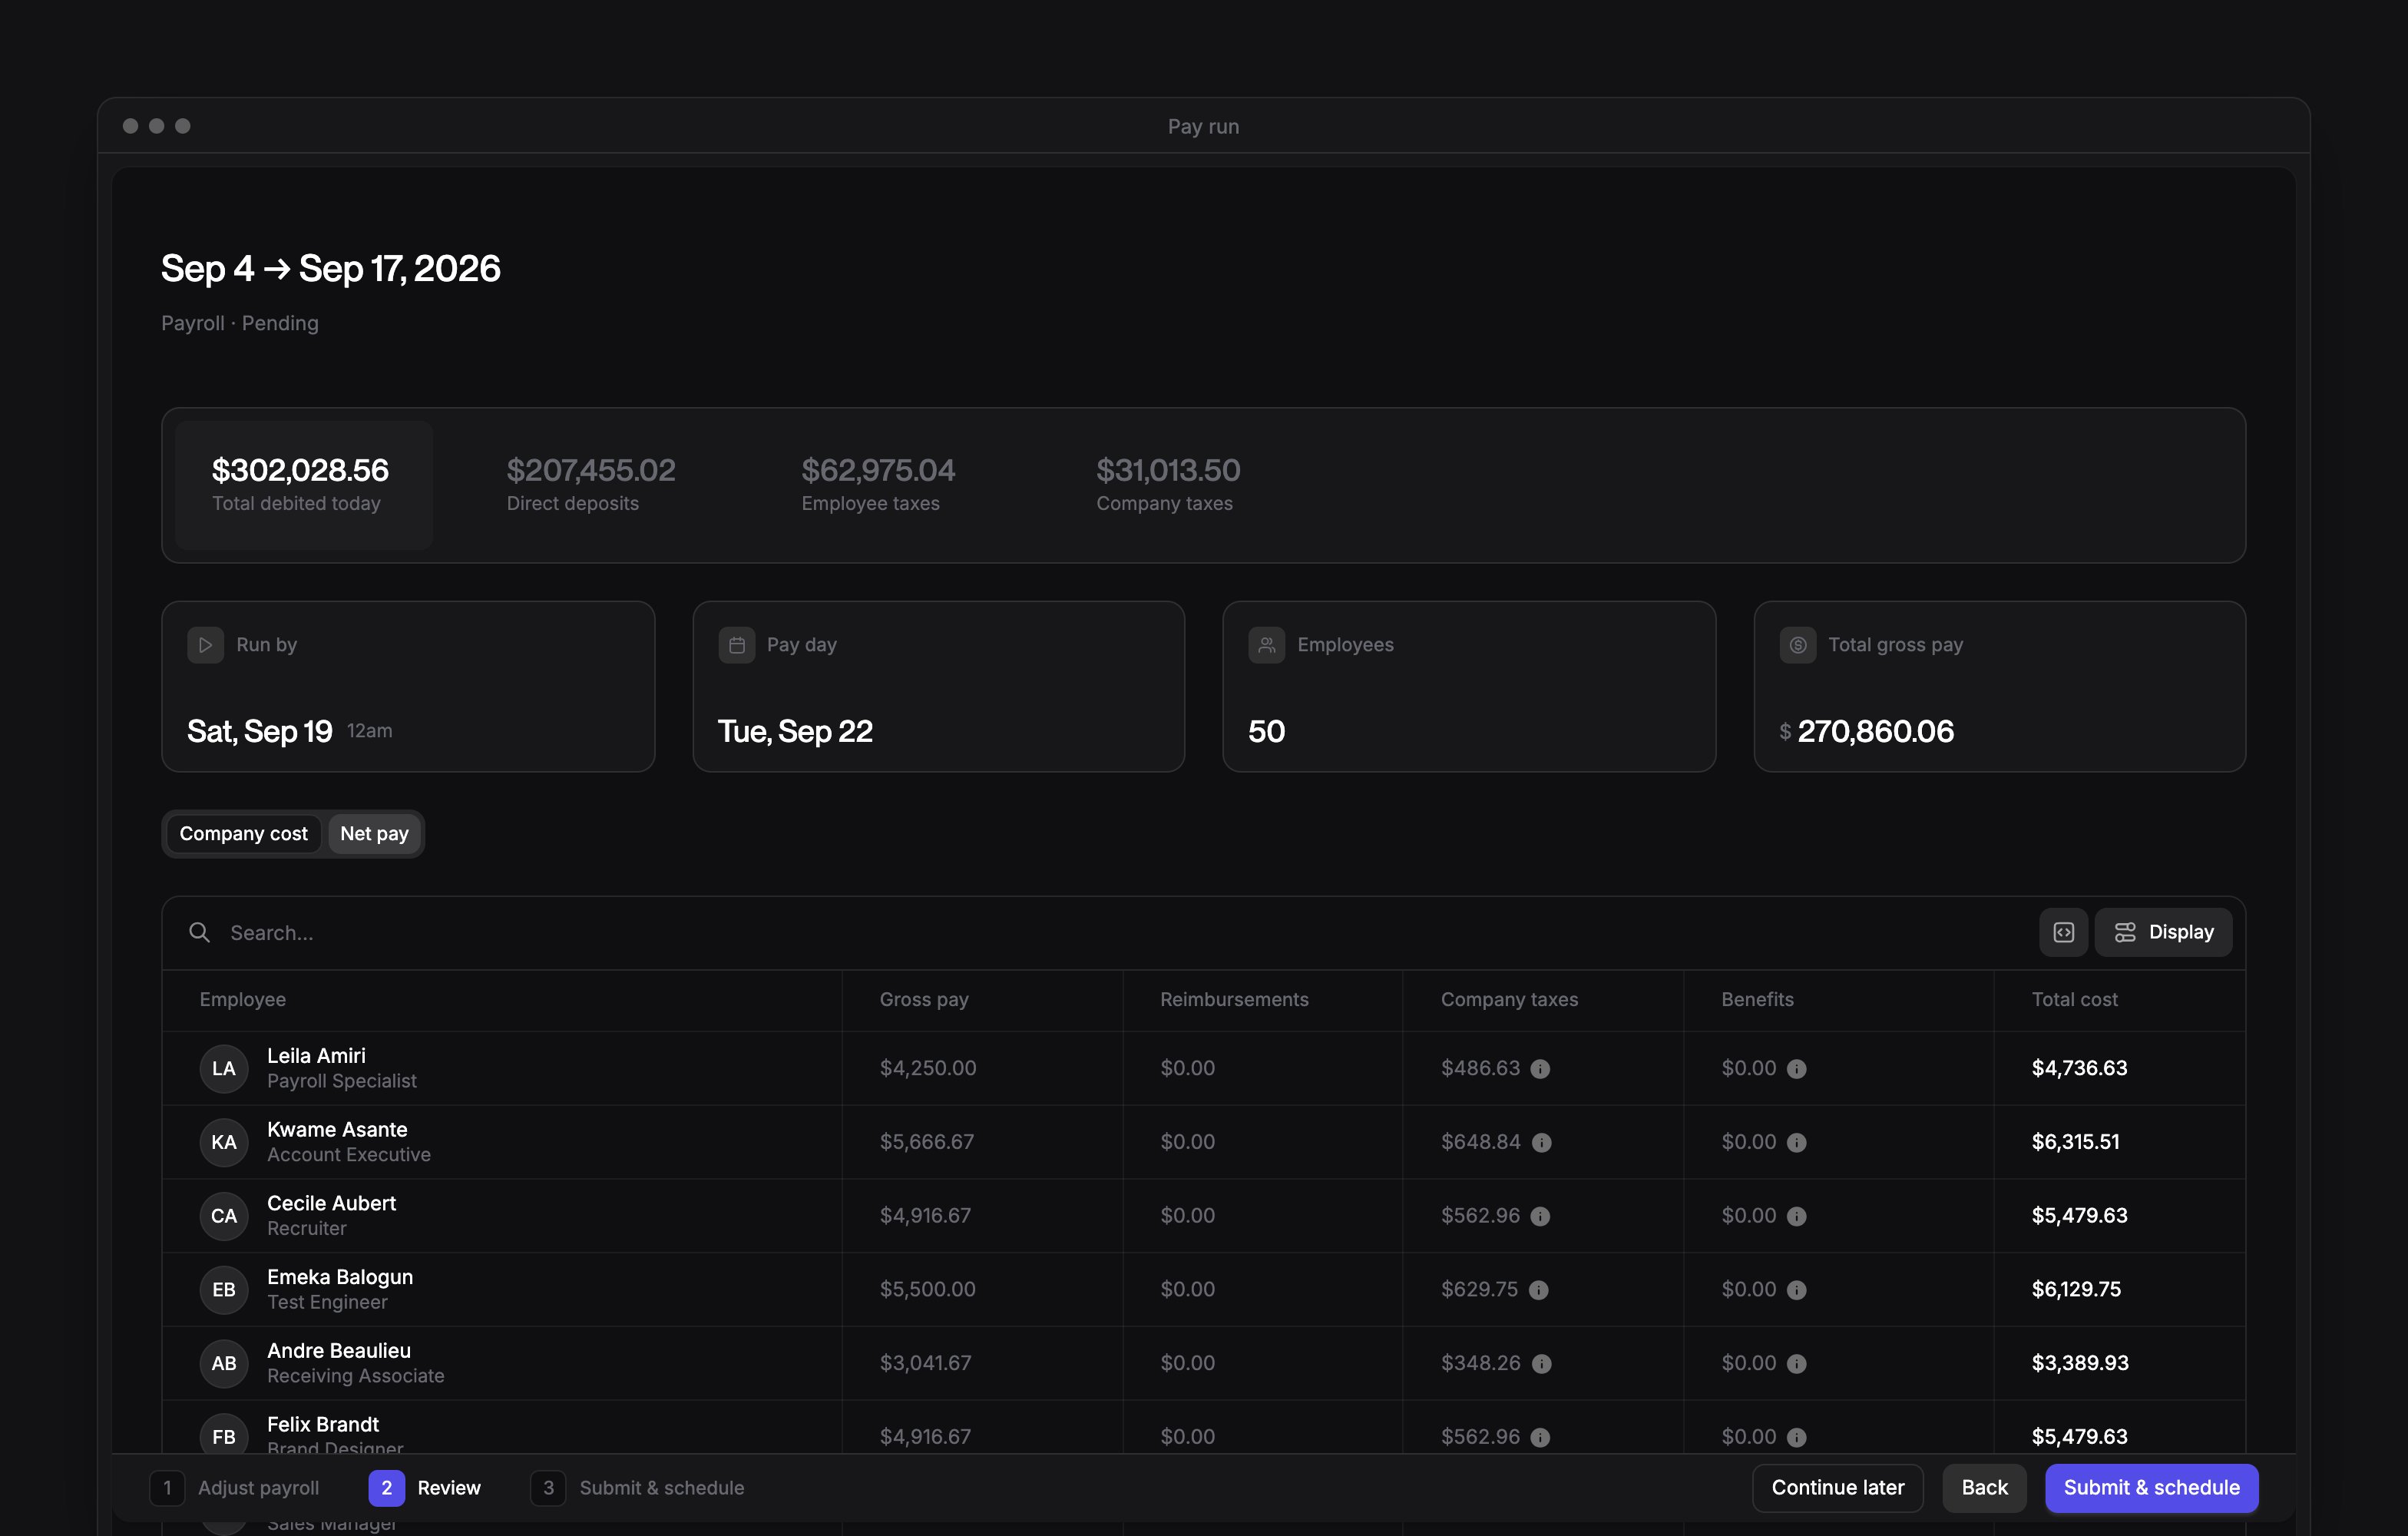The image size is (2408, 1536).
Task: Click the Pay day calendar icon
Action: point(736,645)
